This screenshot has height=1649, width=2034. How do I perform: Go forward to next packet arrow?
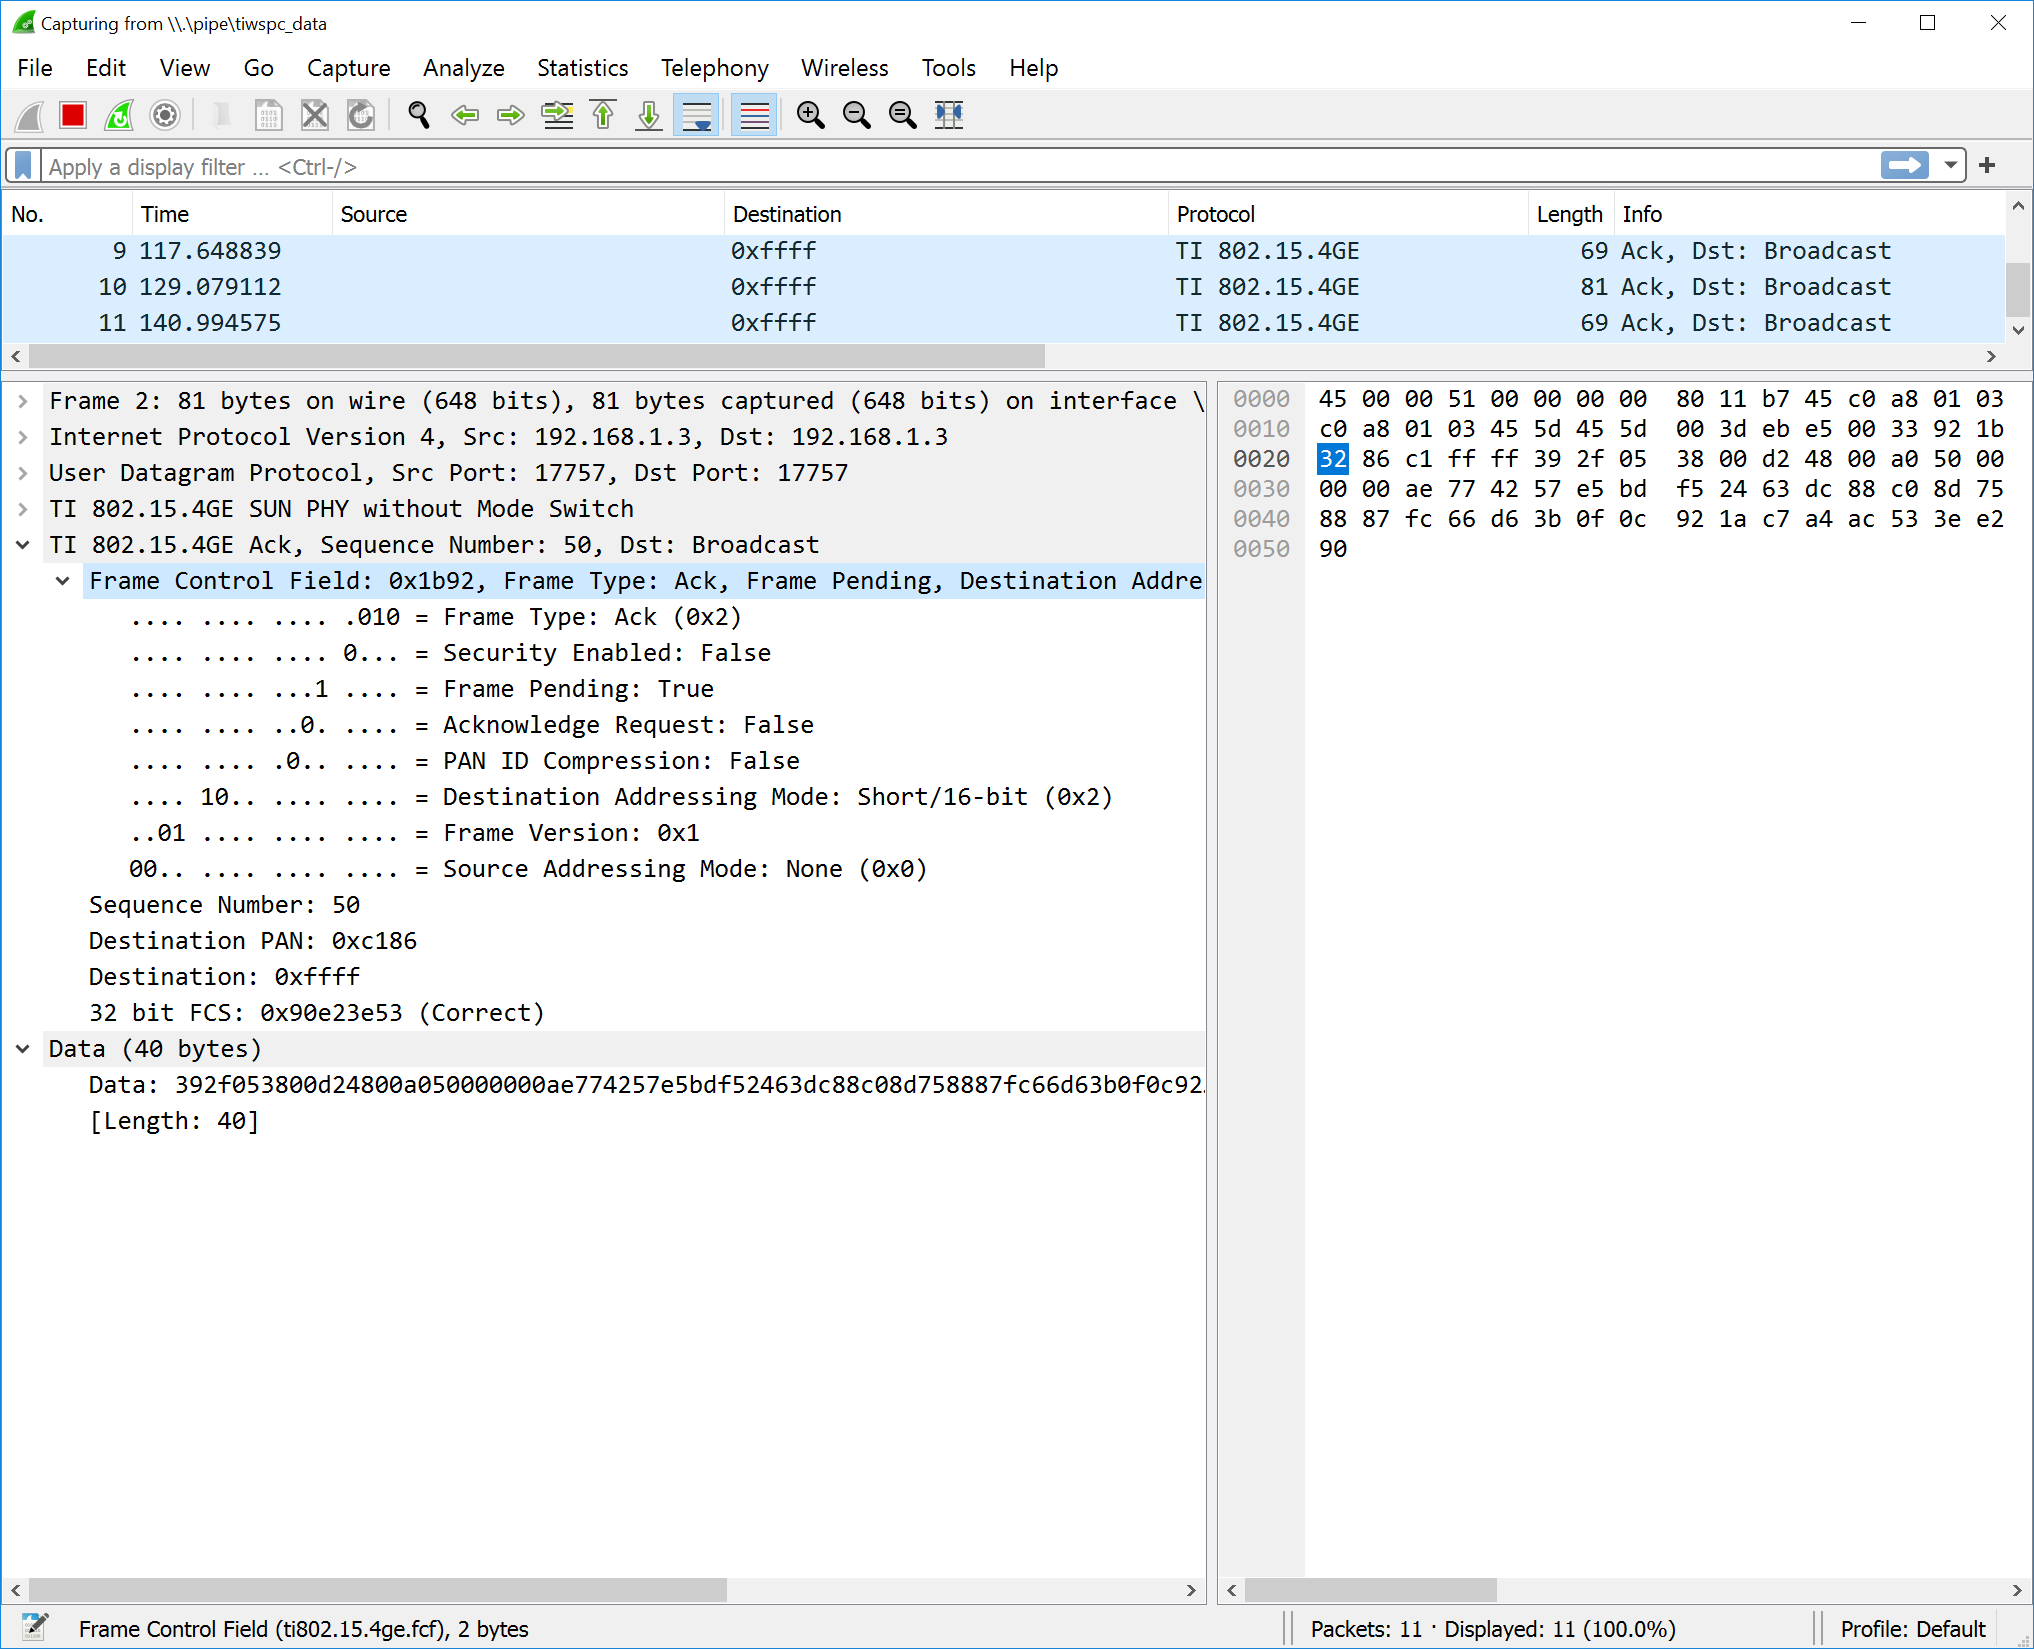coord(511,116)
